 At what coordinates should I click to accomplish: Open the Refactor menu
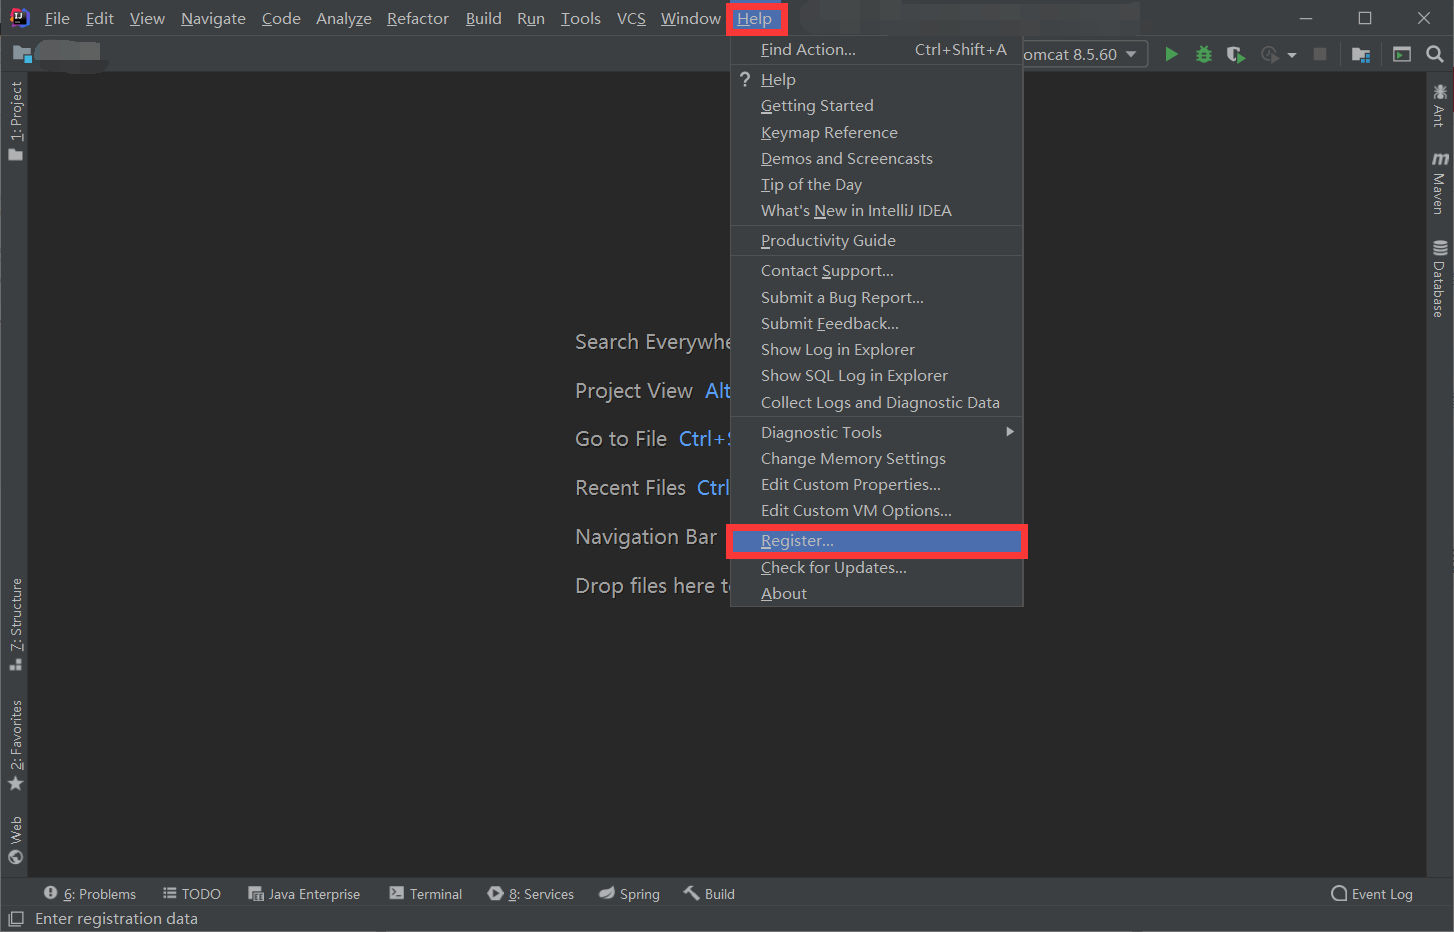click(418, 18)
